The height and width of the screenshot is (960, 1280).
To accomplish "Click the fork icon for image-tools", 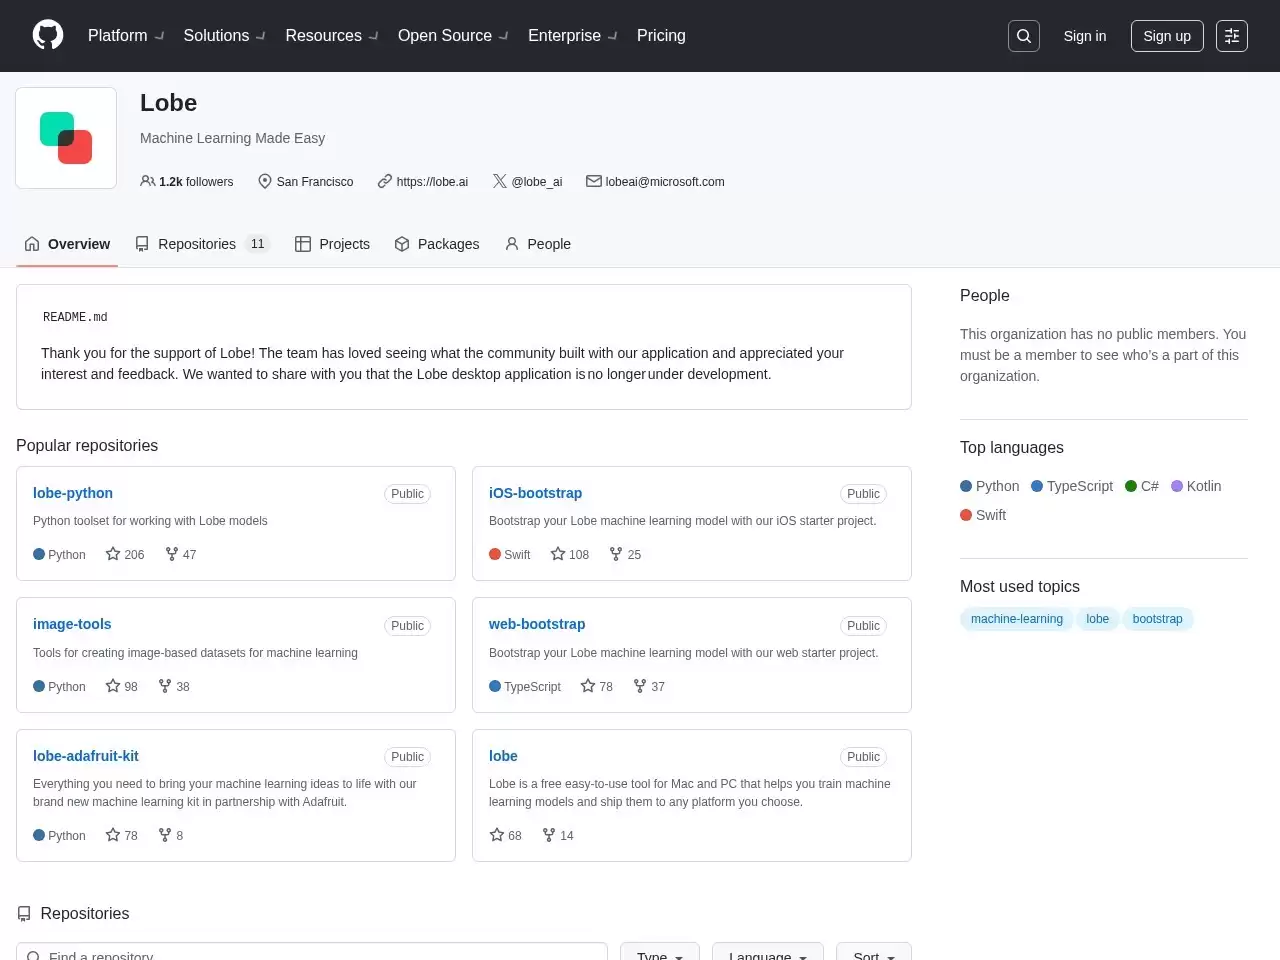I will click(165, 686).
